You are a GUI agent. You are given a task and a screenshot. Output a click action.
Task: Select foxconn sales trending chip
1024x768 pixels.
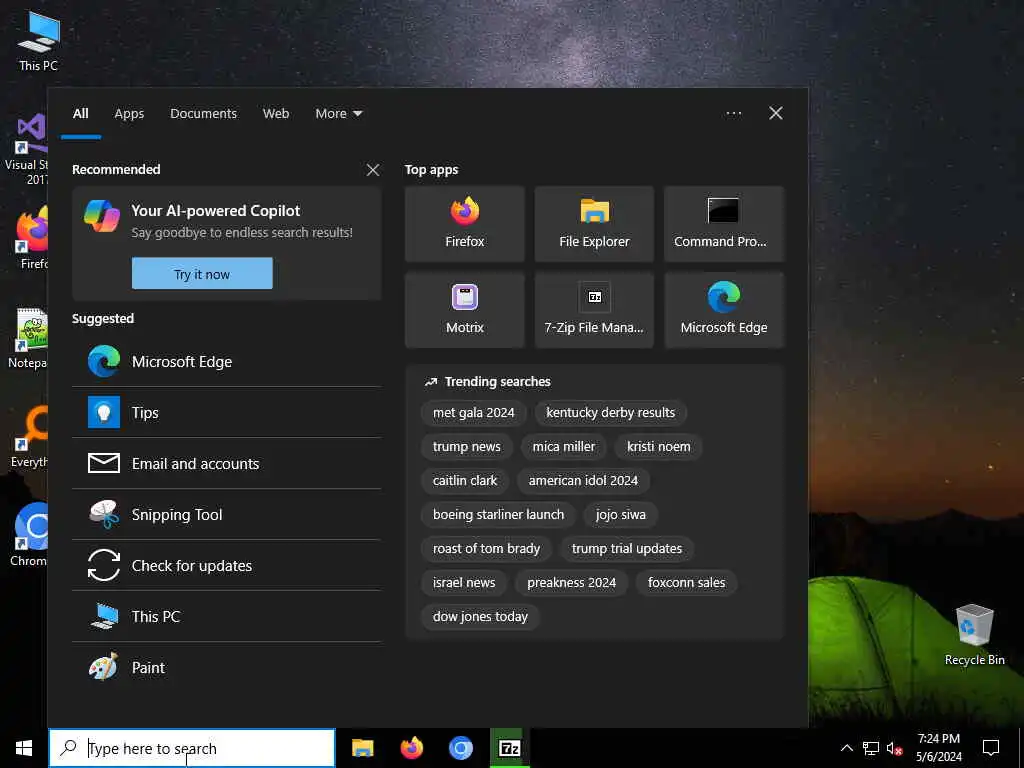click(x=686, y=583)
